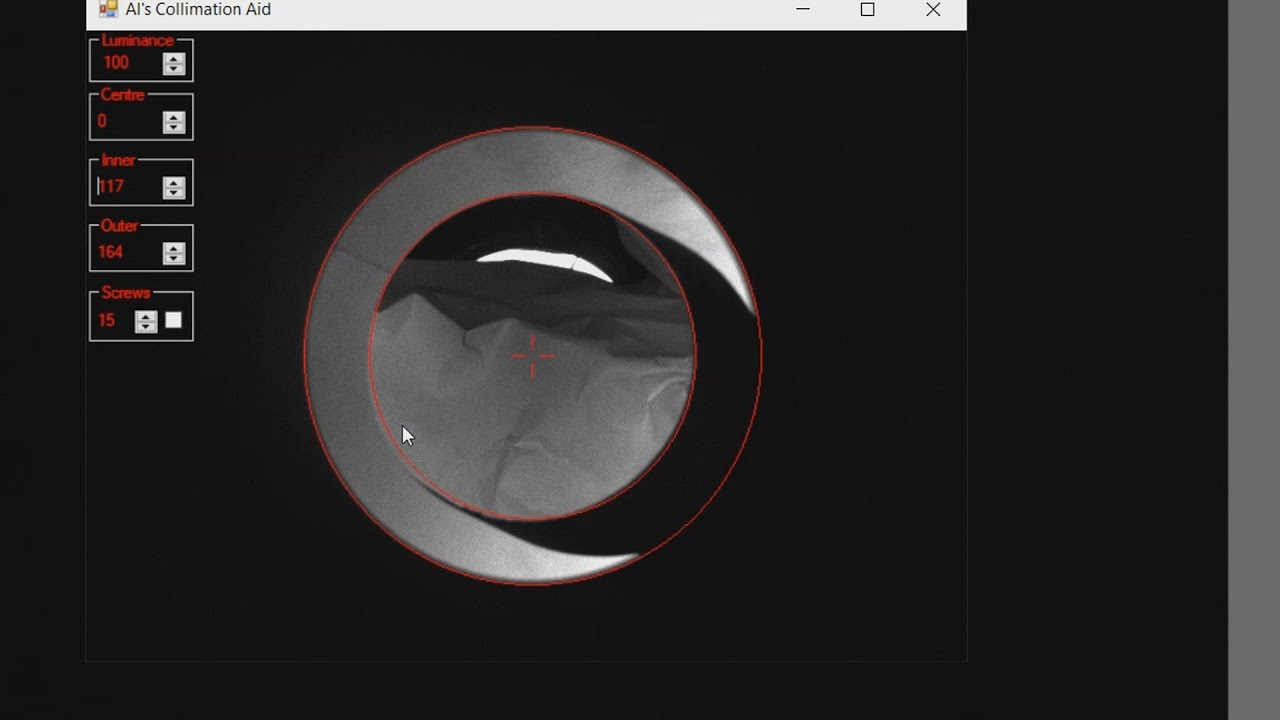Minimize the Collimation Aid window

[803, 10]
